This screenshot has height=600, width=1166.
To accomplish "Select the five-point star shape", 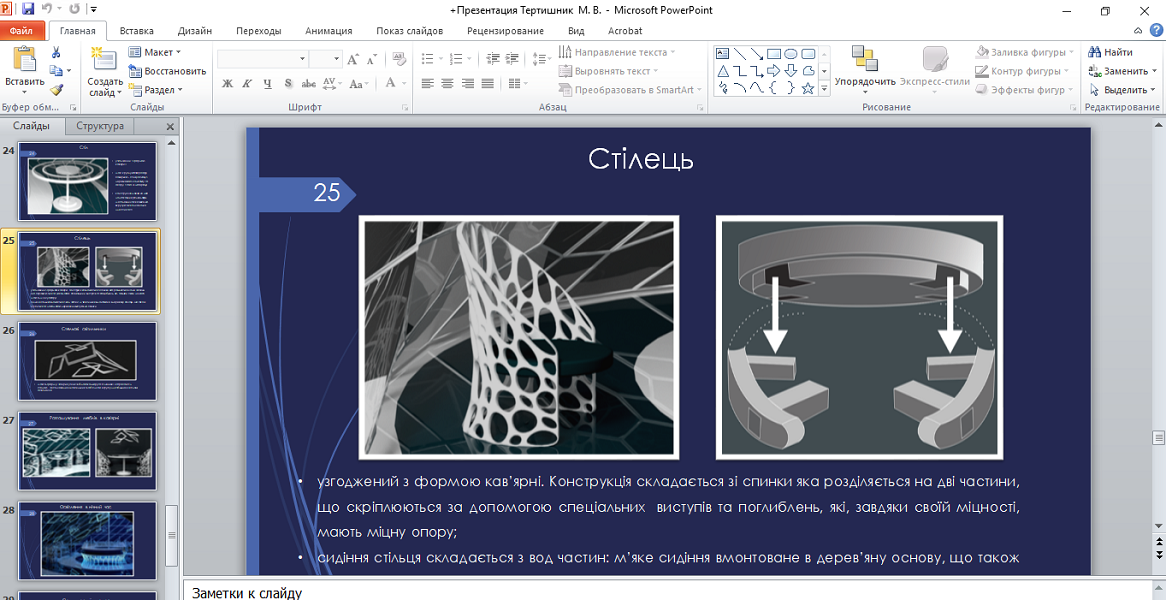I will tap(808, 88).
